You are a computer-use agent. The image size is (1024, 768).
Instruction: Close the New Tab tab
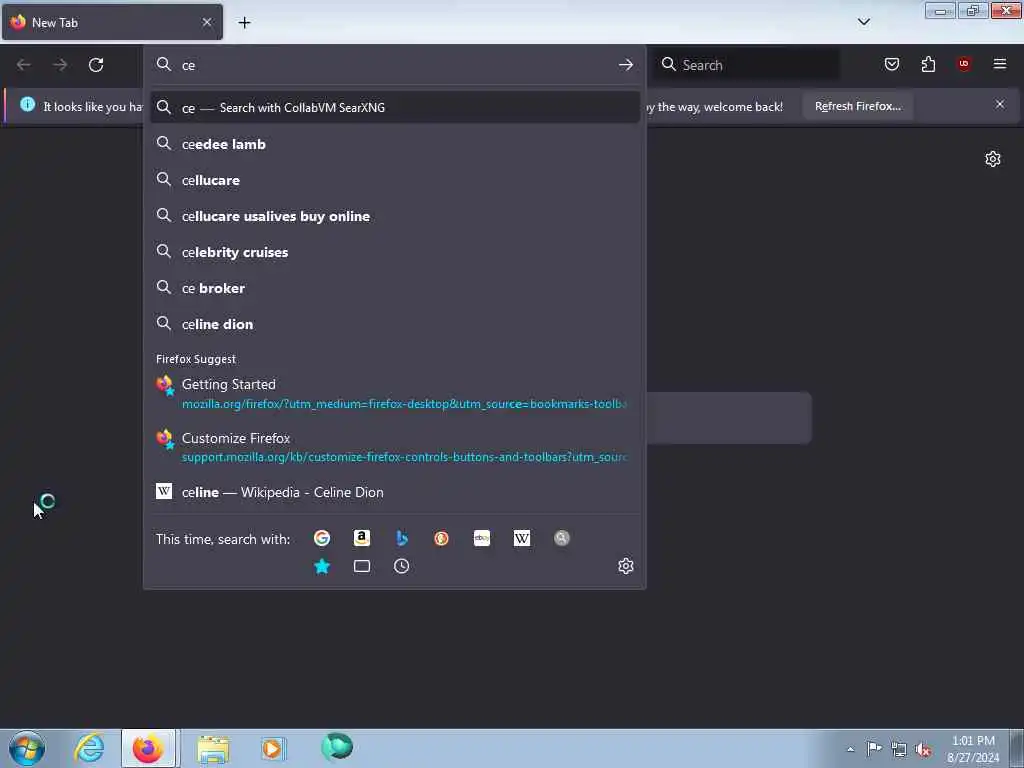[x=207, y=22]
